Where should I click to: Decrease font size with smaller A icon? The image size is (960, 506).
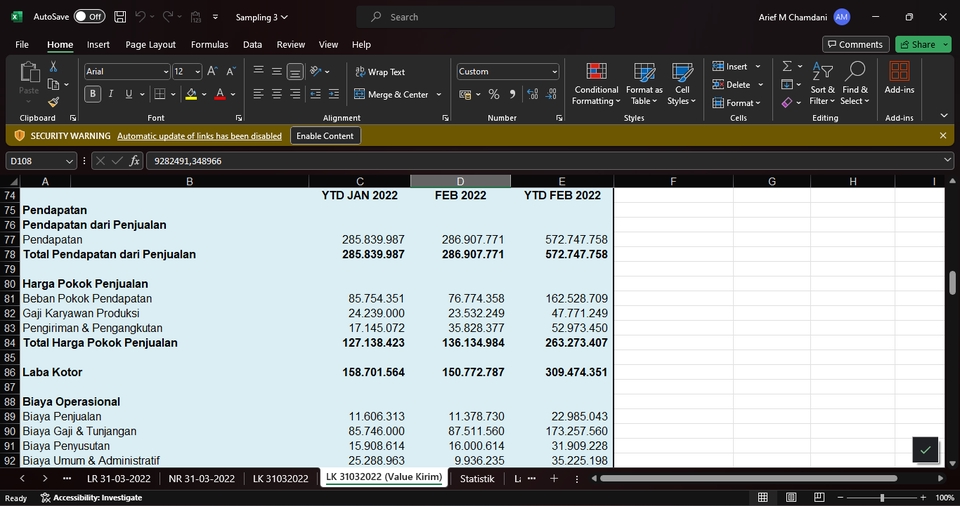pos(230,71)
